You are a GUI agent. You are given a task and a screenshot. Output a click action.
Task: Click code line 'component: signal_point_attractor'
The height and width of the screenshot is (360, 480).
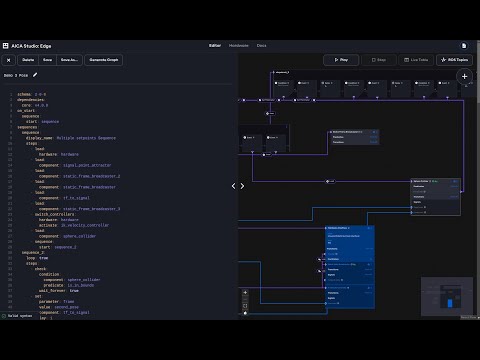75,165
